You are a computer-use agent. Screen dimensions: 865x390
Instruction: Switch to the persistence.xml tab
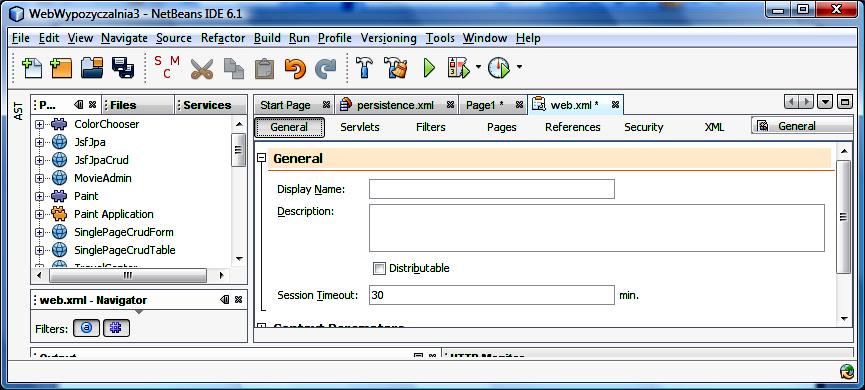[x=396, y=105]
